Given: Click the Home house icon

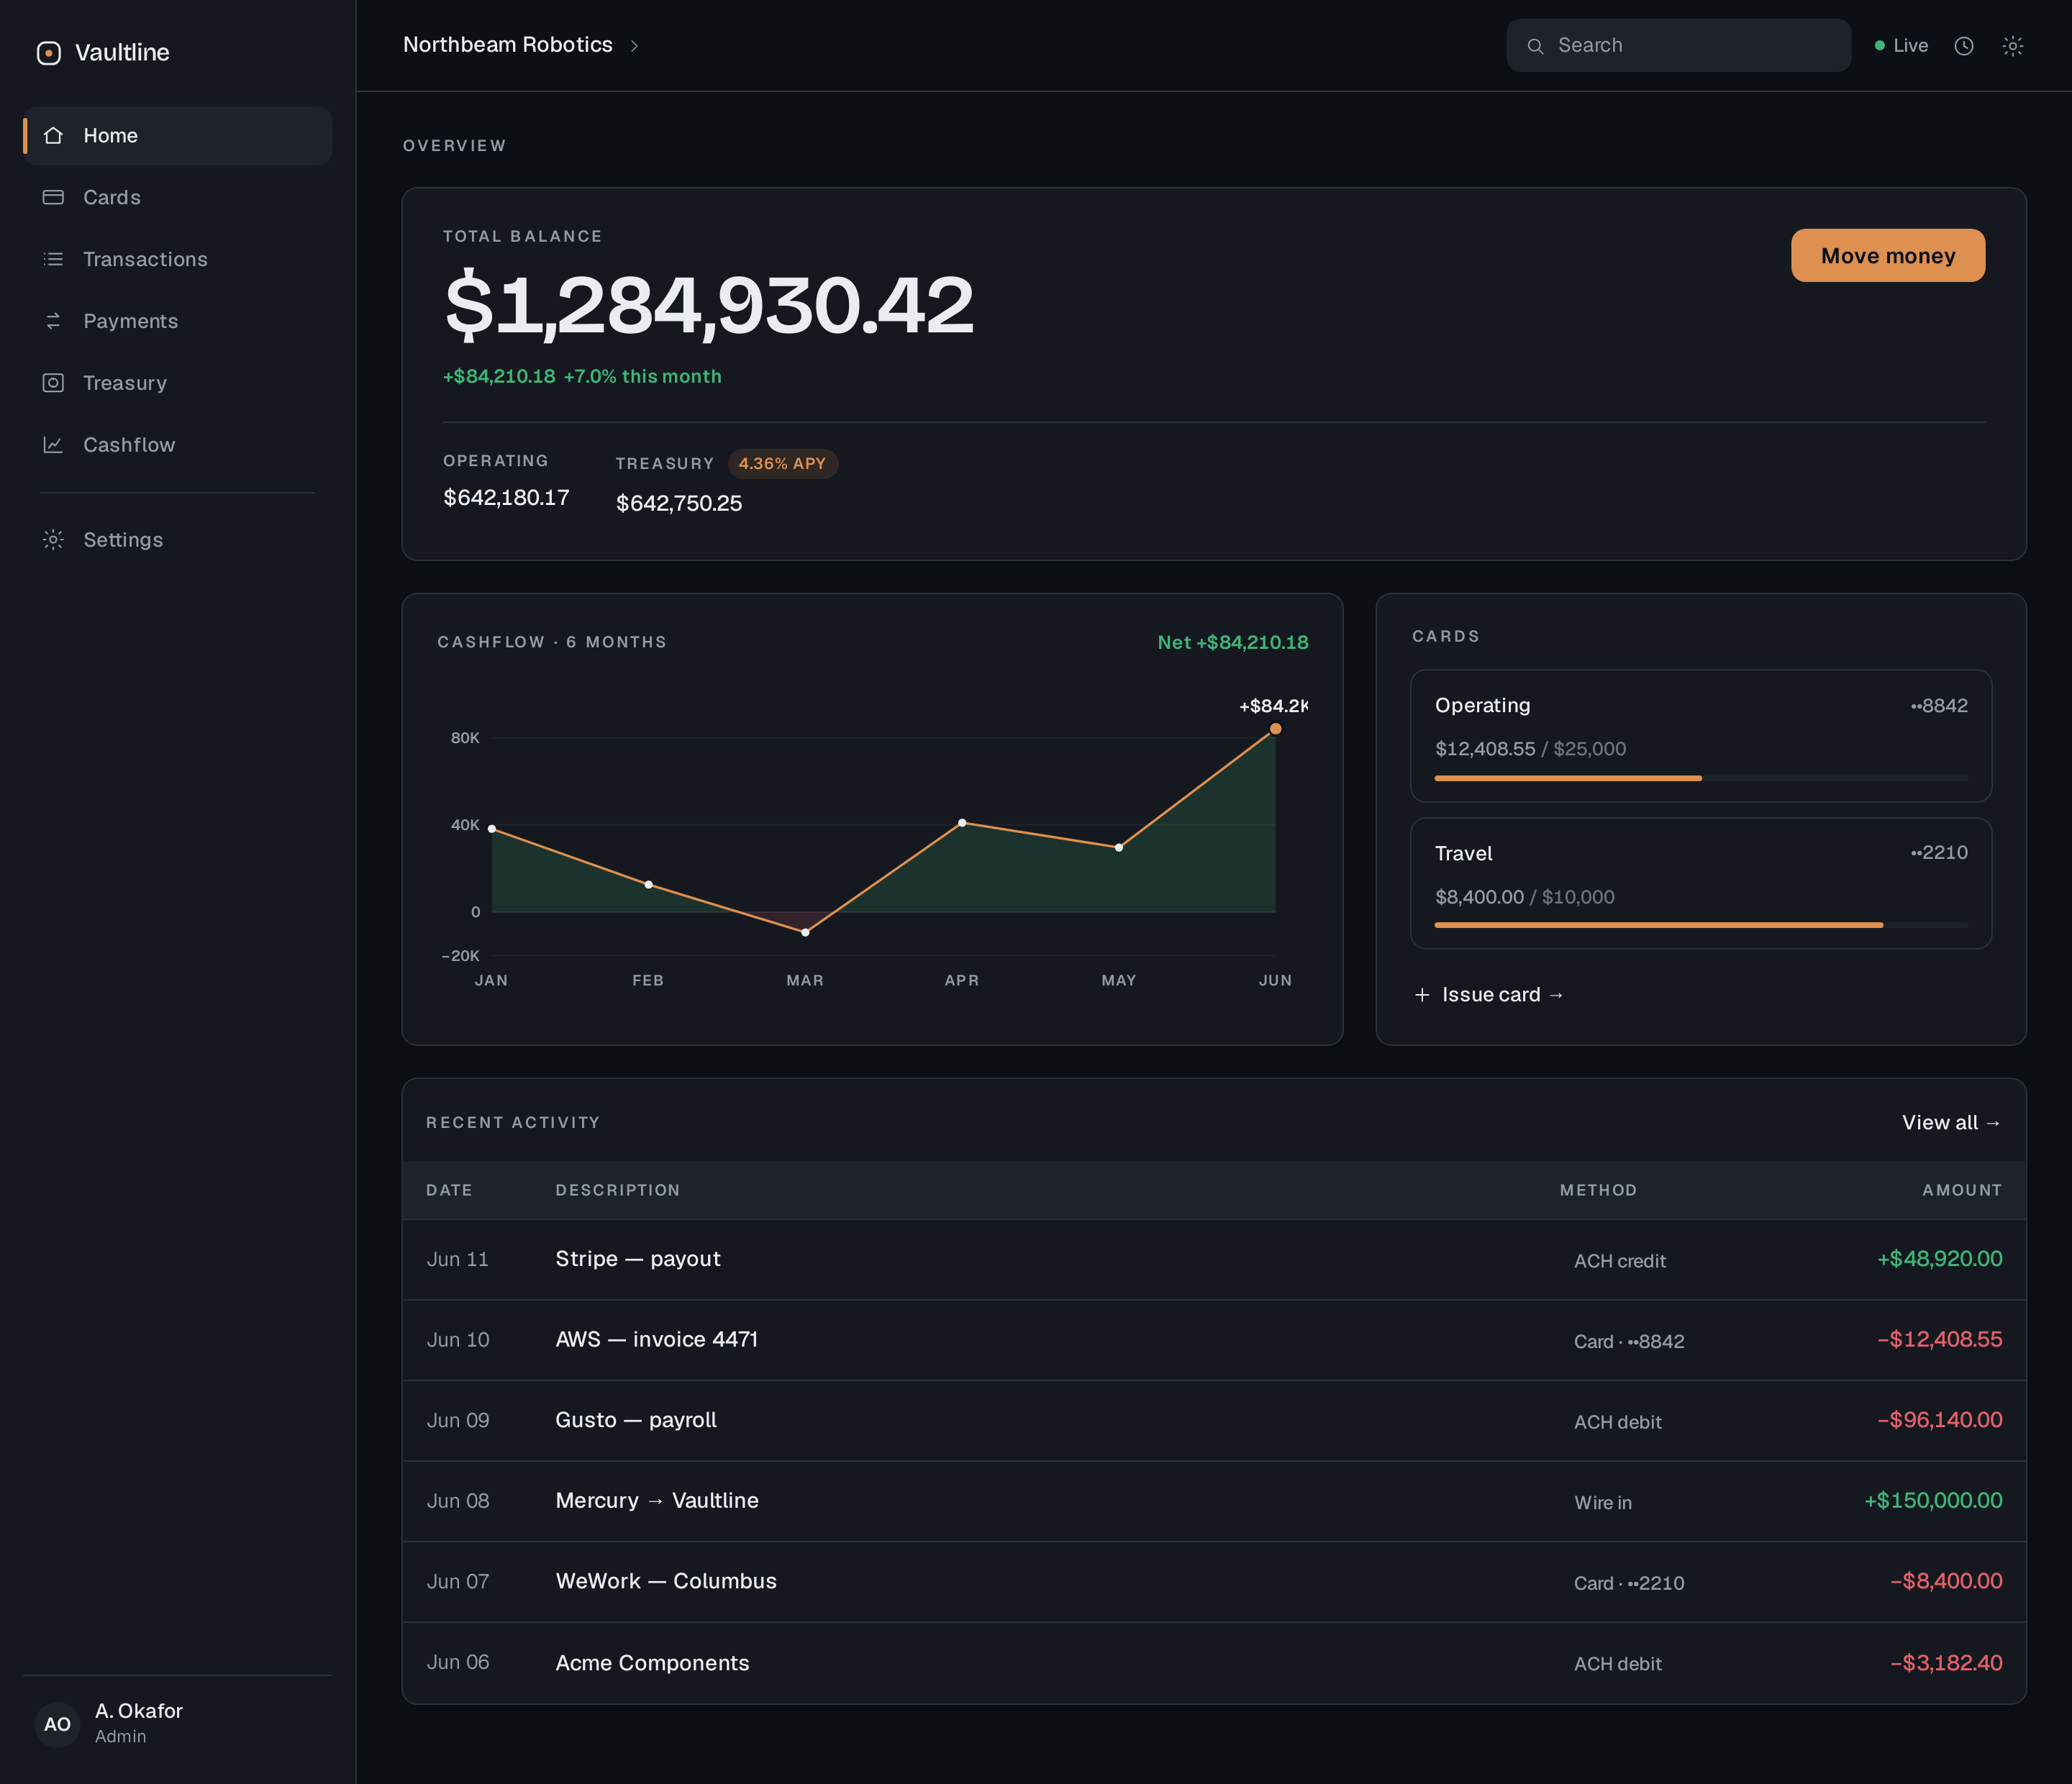Looking at the screenshot, I should (x=53, y=135).
